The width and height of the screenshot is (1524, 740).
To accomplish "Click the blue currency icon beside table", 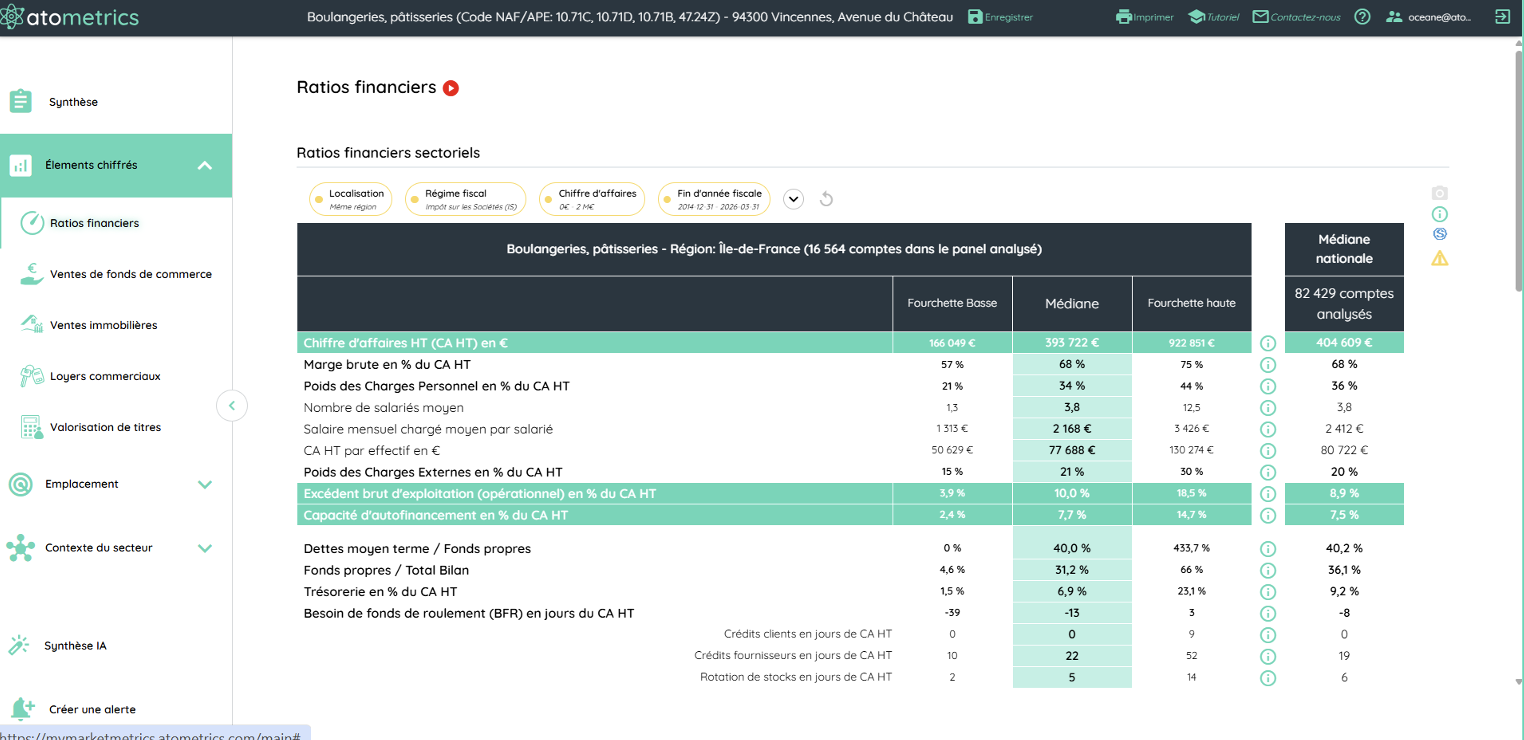I will click(x=1440, y=234).
